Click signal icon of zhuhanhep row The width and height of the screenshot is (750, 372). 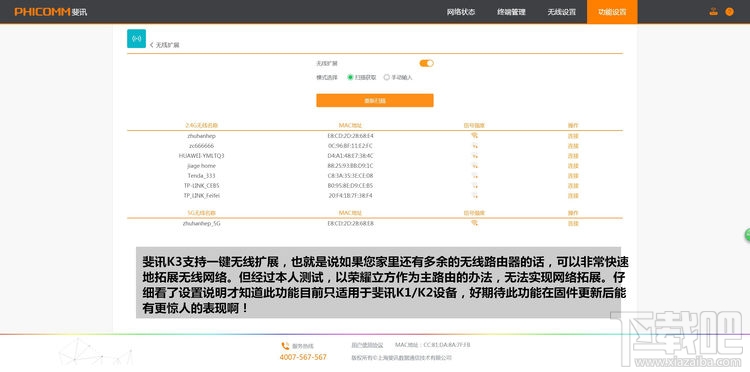(474, 136)
